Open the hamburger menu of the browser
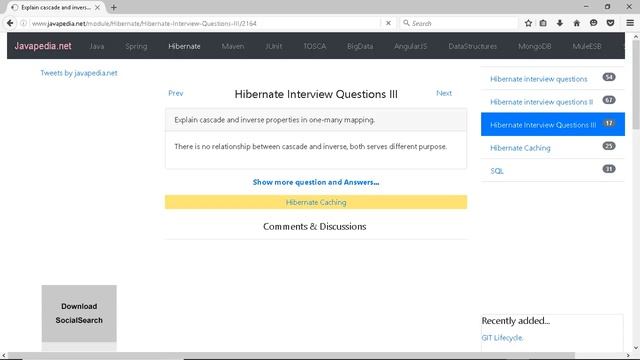The height and width of the screenshot is (360, 640). 630,23
